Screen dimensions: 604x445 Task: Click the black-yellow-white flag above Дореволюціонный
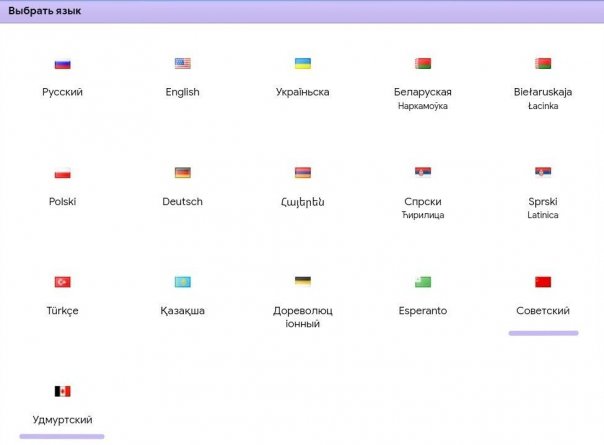tap(303, 281)
